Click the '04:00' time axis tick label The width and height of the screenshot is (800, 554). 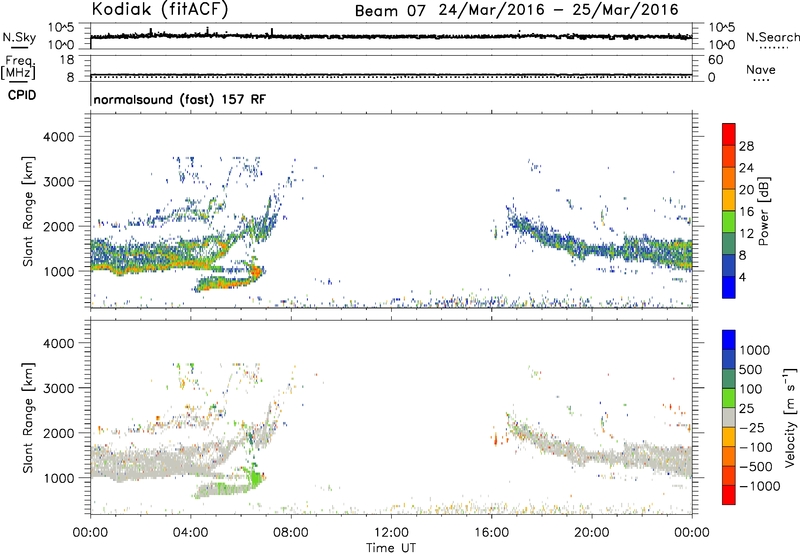[x=190, y=533]
